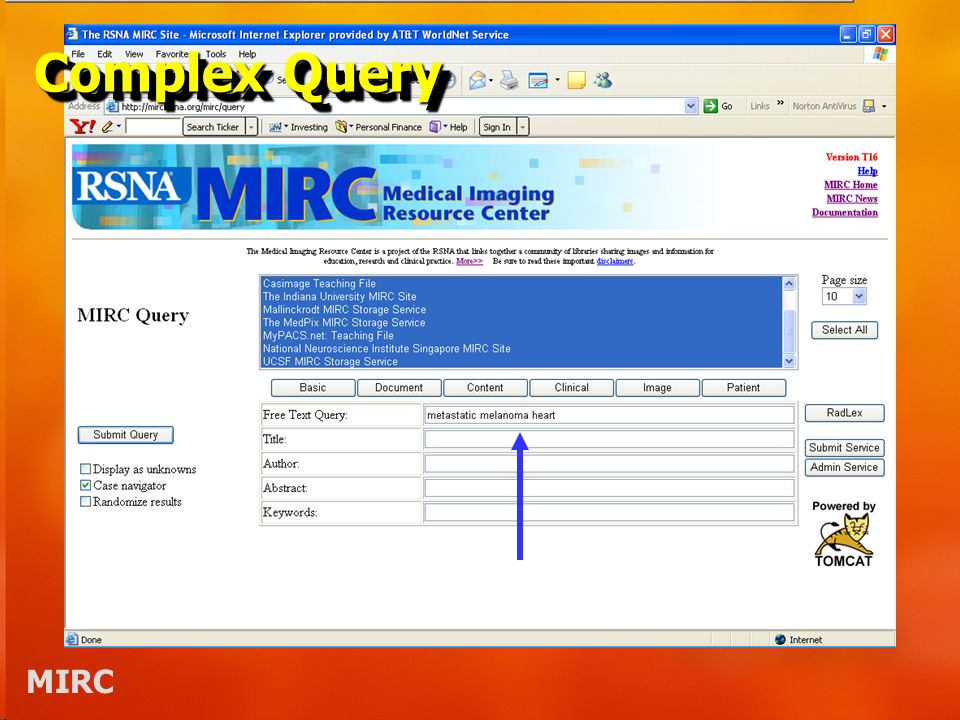
Task: Switch to the Clinical query tab
Action: [571, 388]
